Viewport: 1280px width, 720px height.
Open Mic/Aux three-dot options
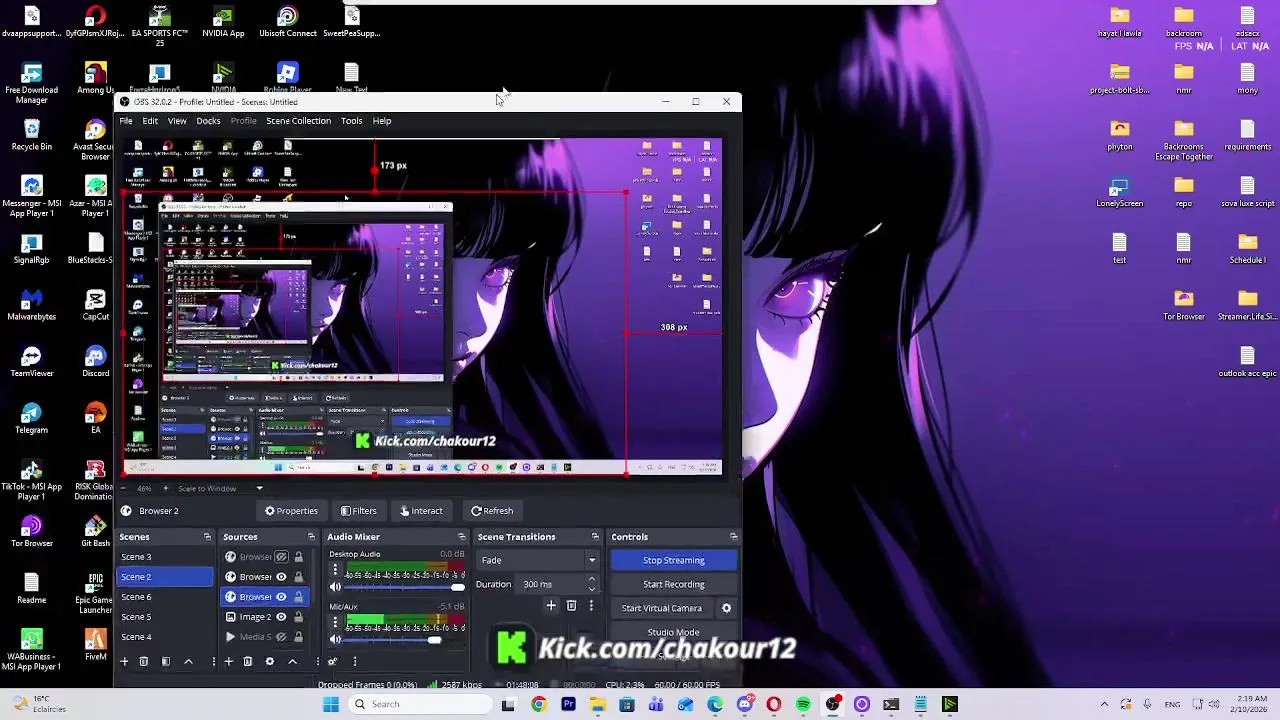coord(335,621)
